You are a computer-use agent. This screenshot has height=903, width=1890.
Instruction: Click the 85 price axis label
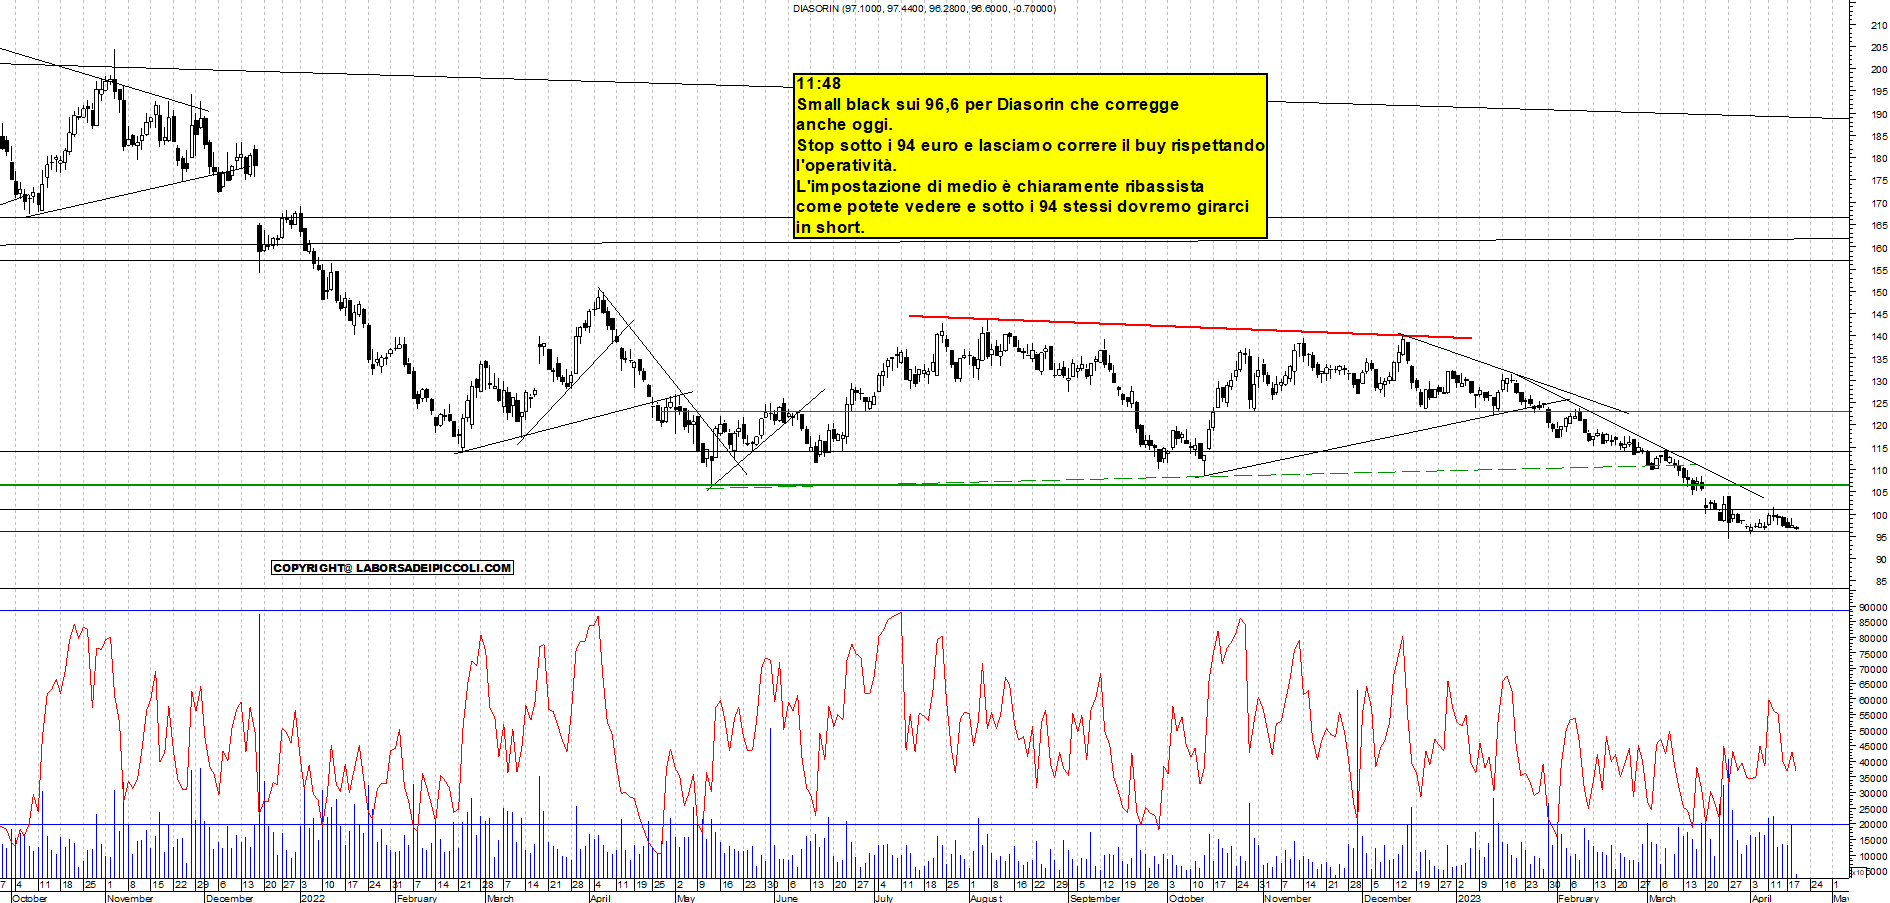pyautogui.click(x=1881, y=582)
